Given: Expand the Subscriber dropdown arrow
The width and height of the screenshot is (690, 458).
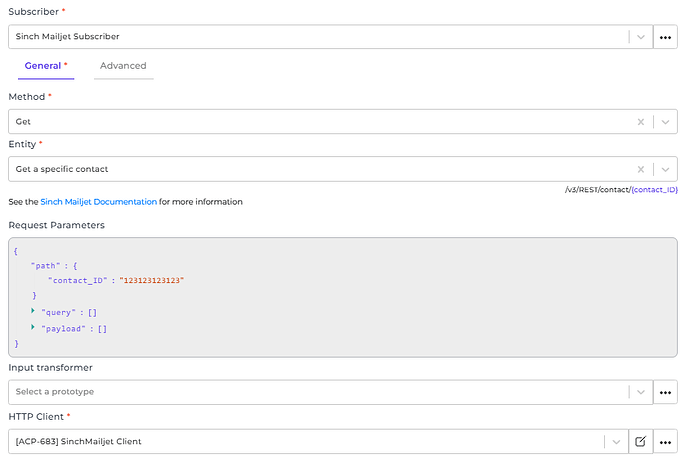Looking at the screenshot, I should (641, 37).
